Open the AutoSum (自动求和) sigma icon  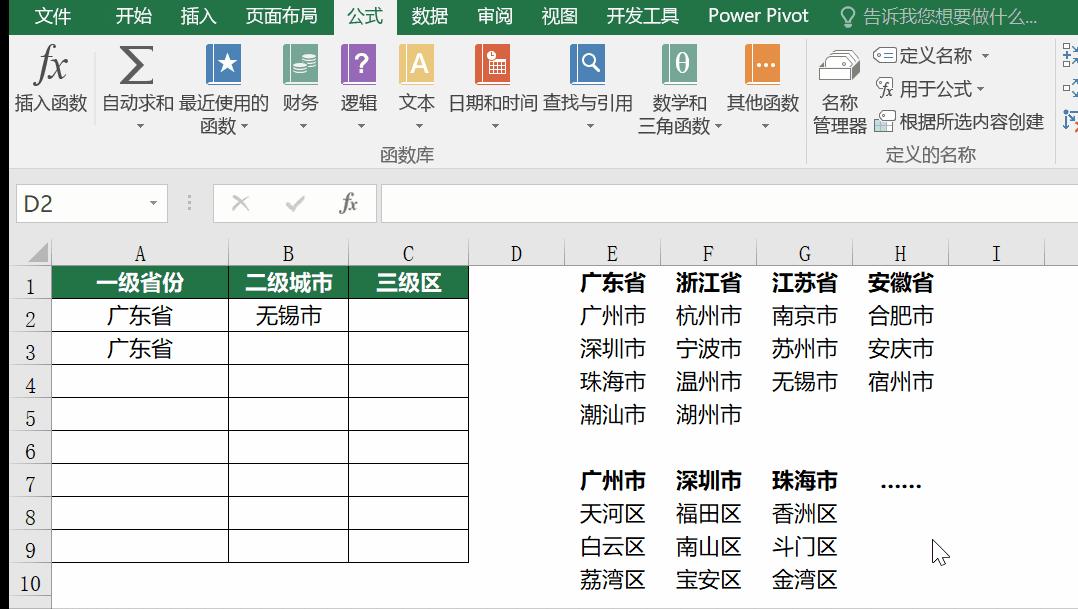[137, 65]
